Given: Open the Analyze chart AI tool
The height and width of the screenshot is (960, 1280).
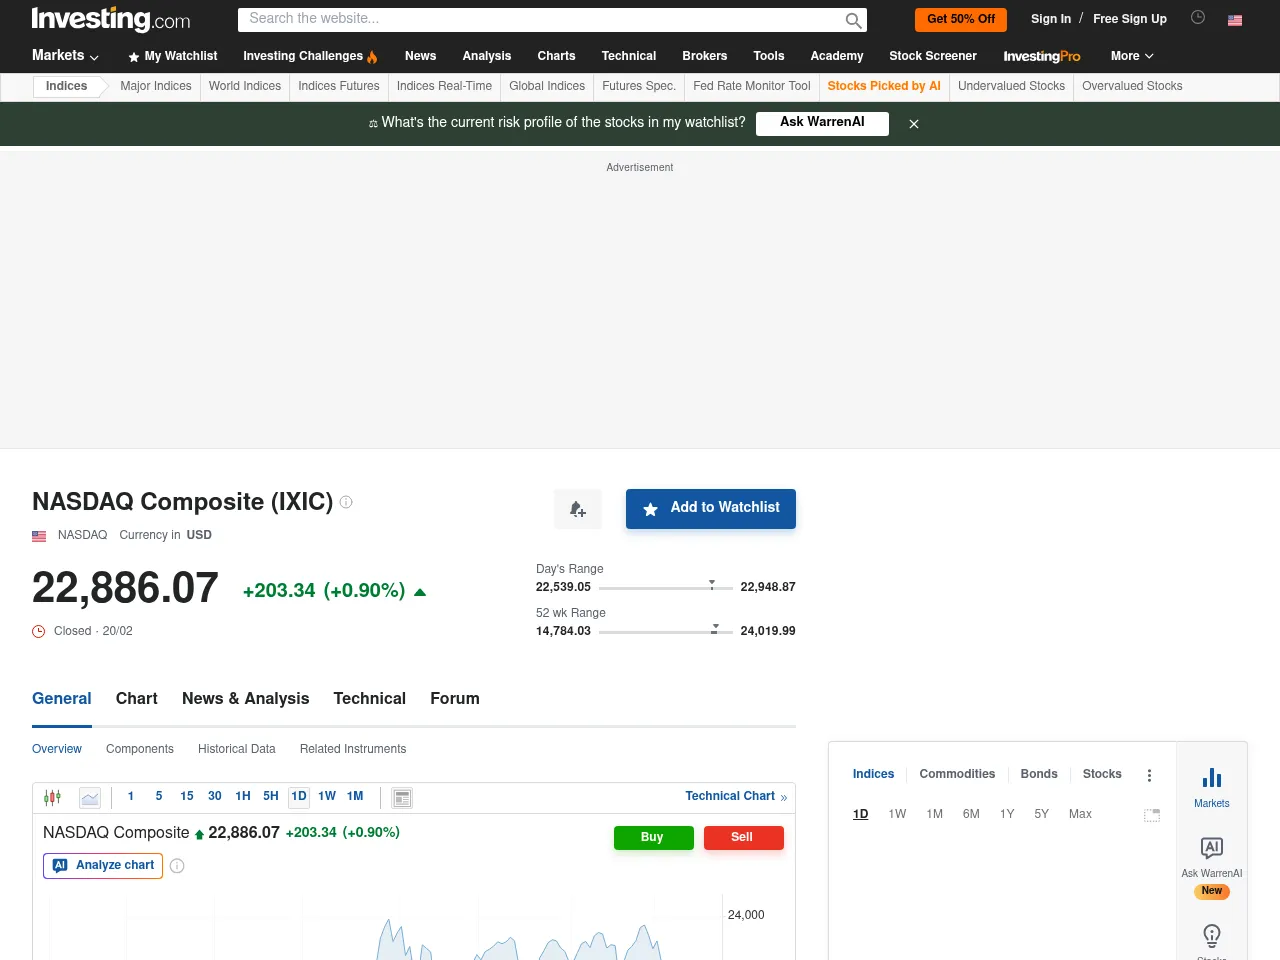Looking at the screenshot, I should point(102,865).
